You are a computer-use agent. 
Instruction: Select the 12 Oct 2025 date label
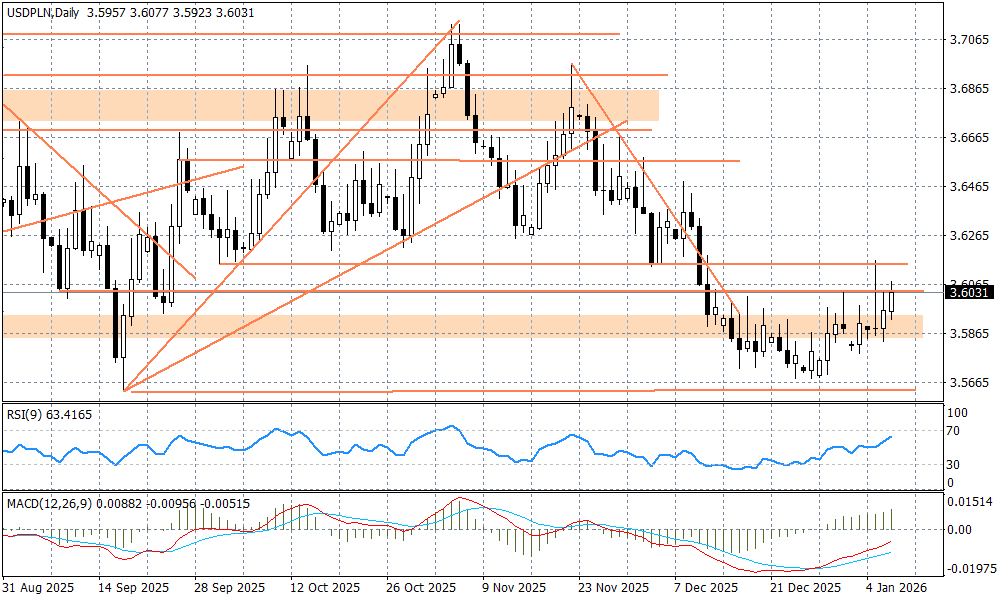[x=325, y=587]
